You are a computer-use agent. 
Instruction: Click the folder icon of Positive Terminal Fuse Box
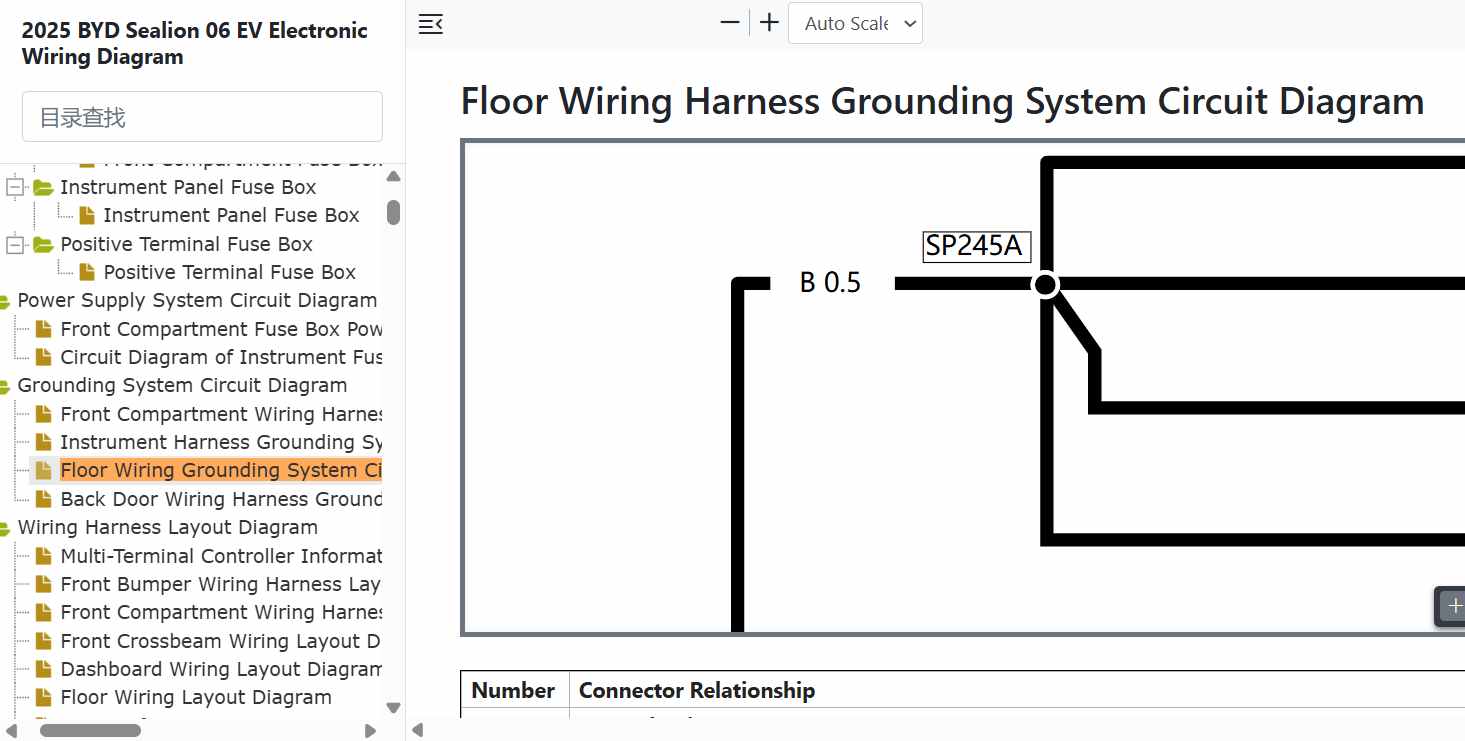tap(43, 244)
